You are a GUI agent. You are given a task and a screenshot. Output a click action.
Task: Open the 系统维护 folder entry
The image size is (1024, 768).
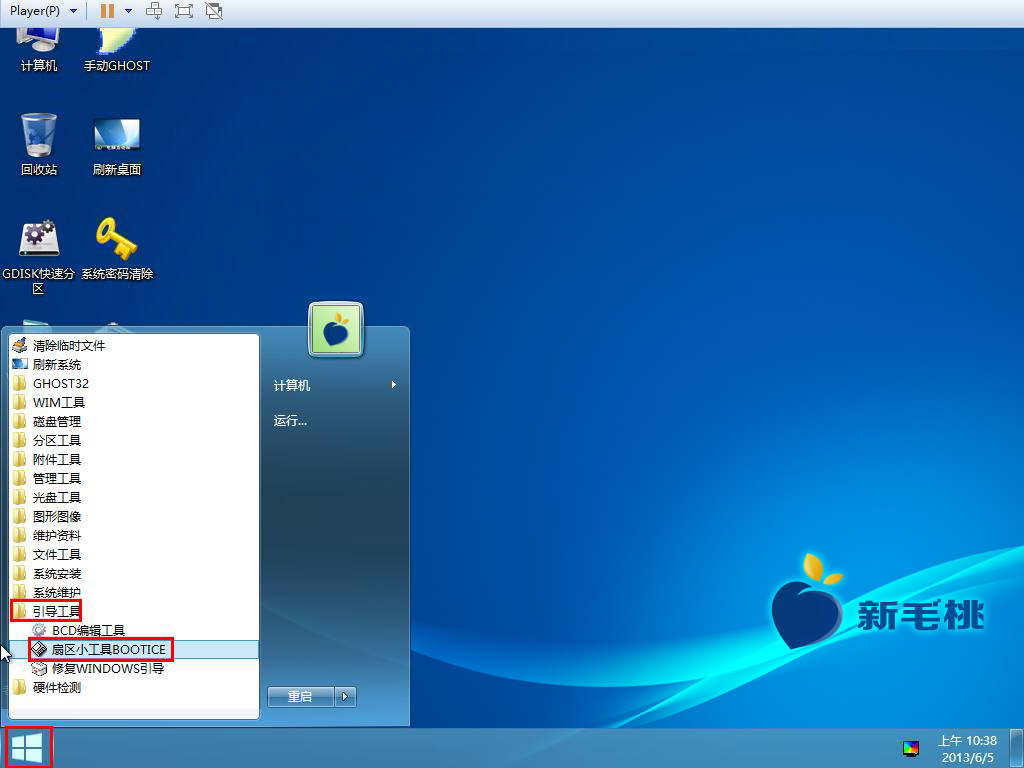[134, 592]
